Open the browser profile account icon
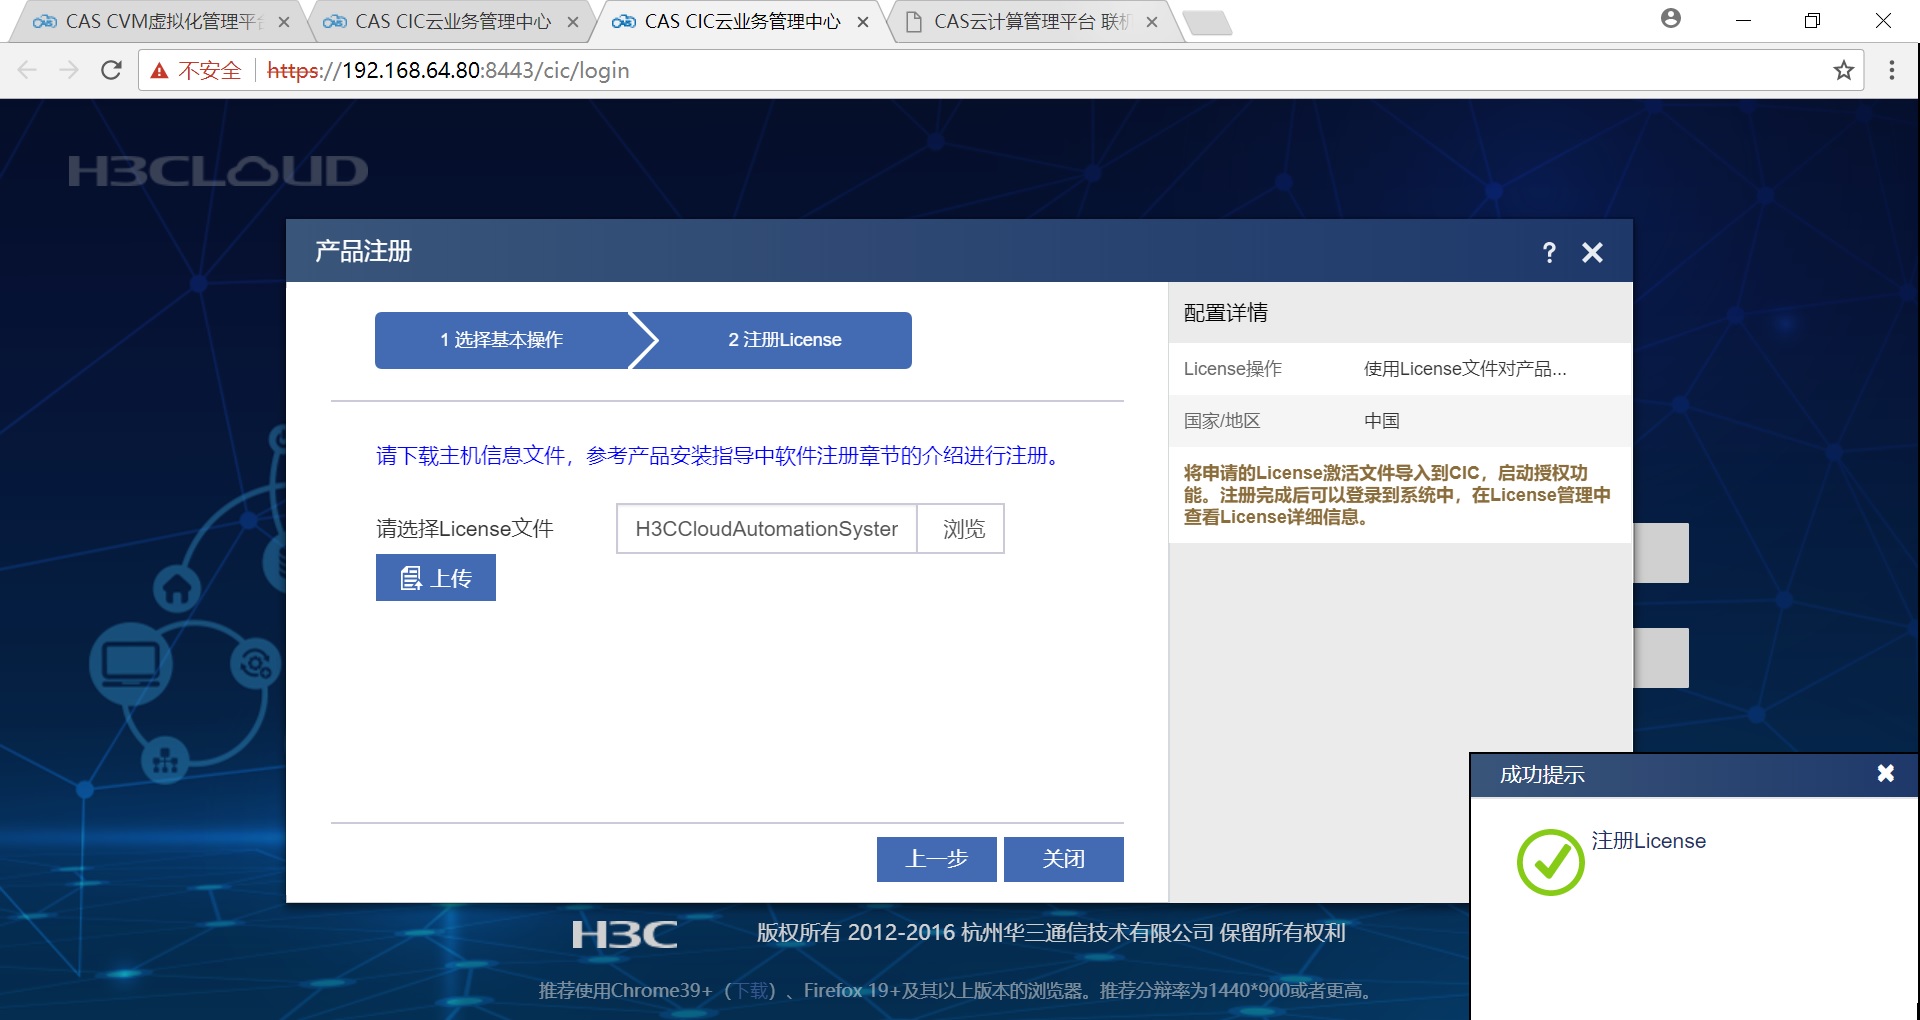 1671,18
